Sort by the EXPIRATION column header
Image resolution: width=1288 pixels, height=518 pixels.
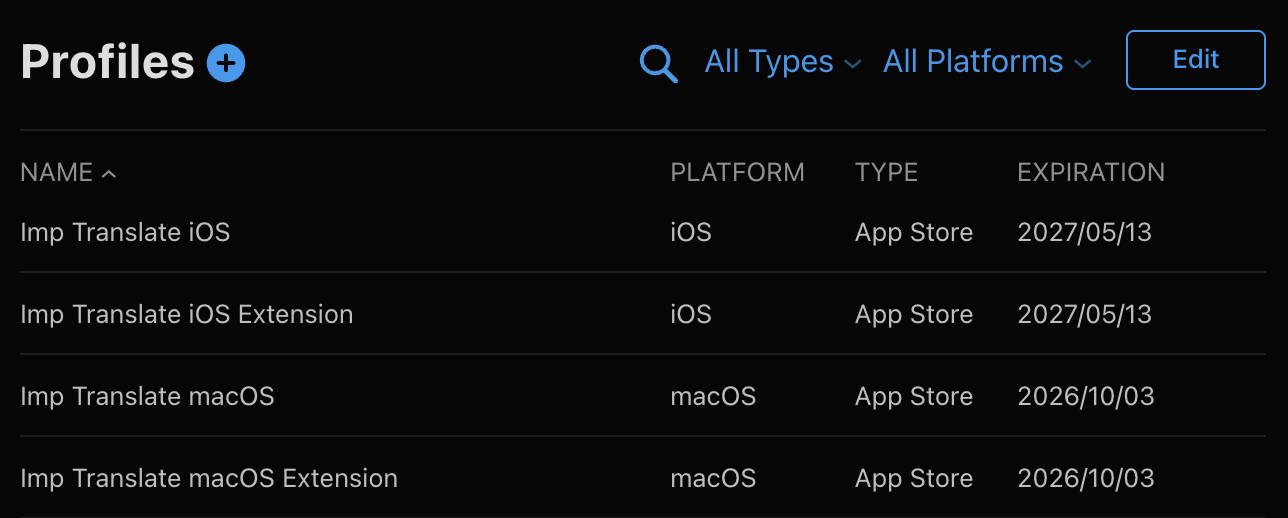(1091, 172)
